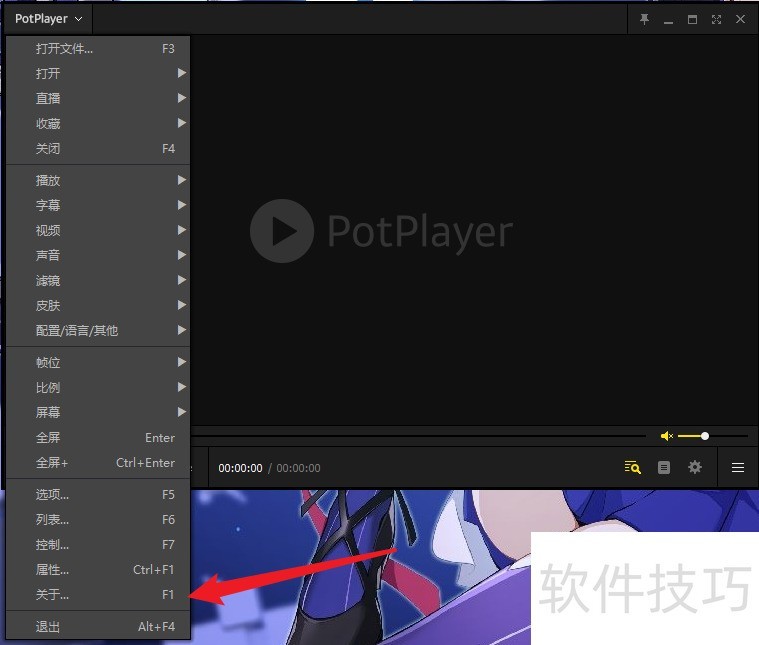
Task: Open 控制... menu entry
Action: tap(98, 545)
